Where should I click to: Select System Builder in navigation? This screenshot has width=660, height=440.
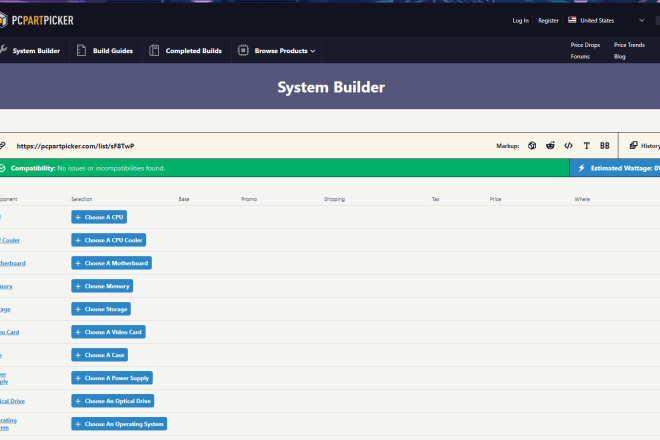pos(31,51)
